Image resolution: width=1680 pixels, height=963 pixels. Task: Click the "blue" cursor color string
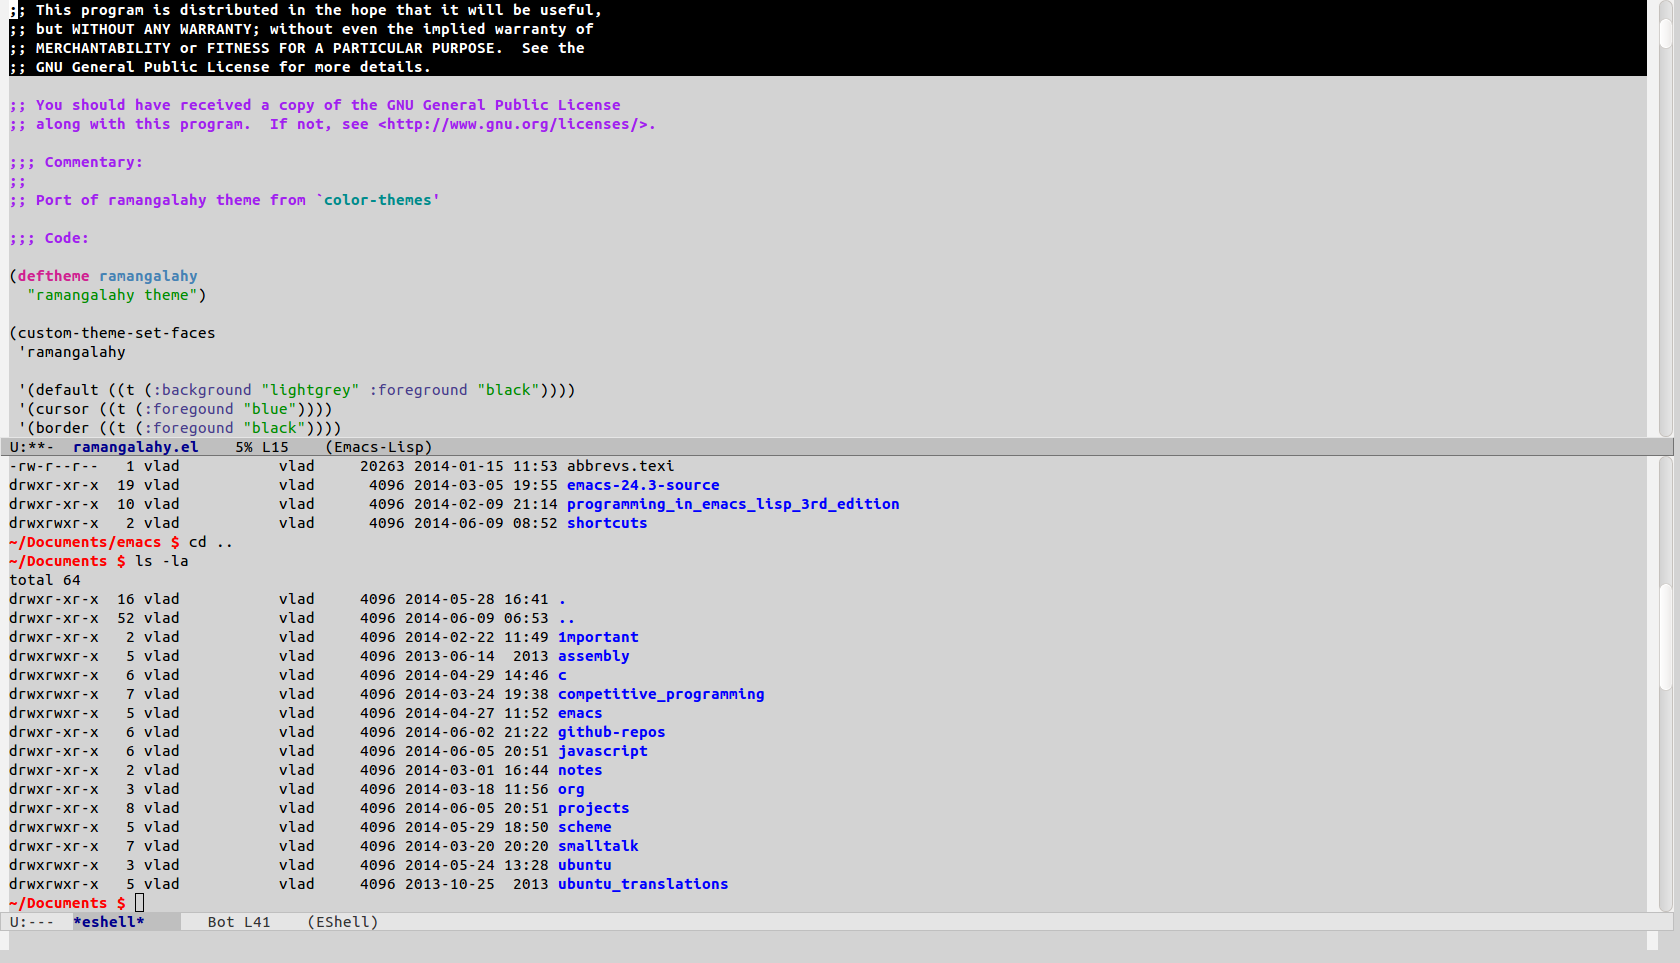point(270,409)
